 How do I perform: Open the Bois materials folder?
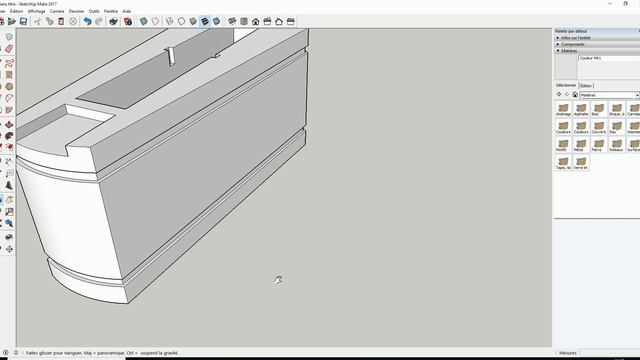[599, 109]
